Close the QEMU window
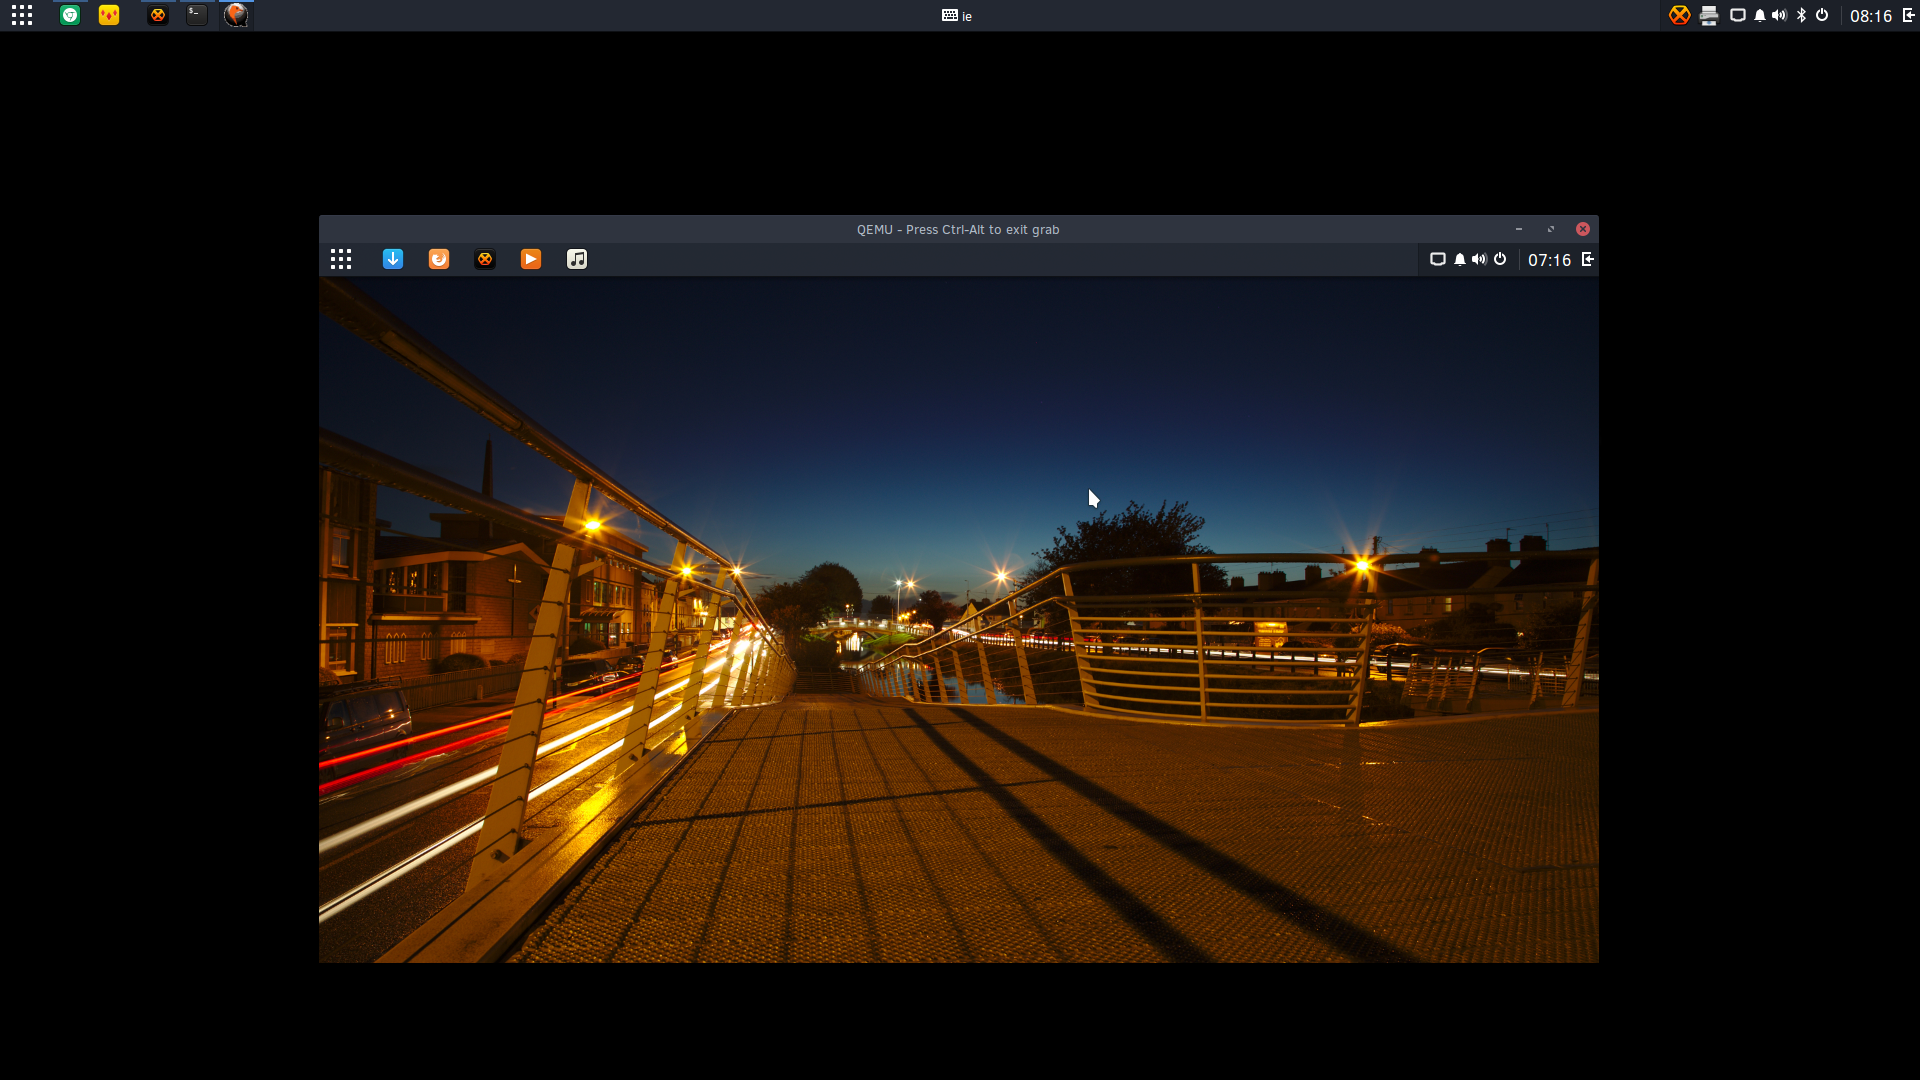This screenshot has width=1920, height=1080. (x=1583, y=229)
